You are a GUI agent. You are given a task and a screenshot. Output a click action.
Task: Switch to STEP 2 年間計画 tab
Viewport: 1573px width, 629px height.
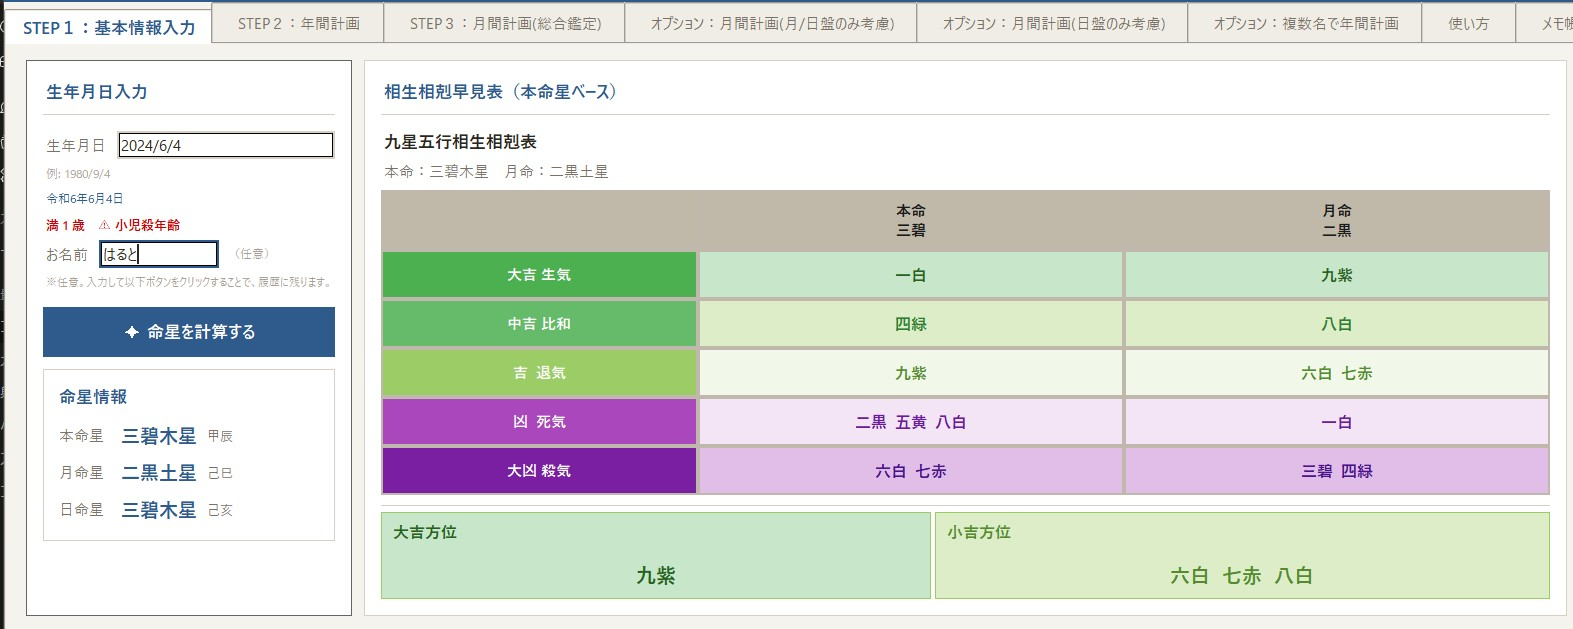(x=298, y=23)
